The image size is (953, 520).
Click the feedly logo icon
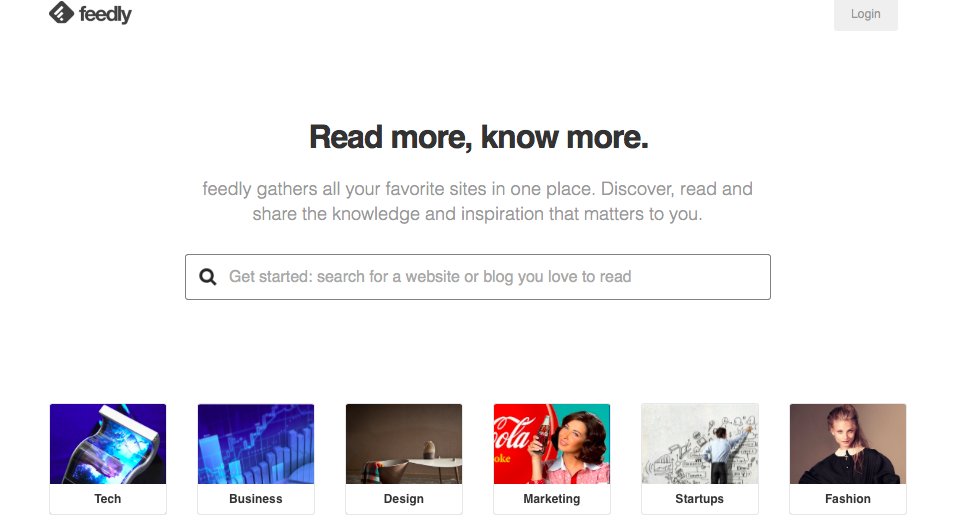coord(61,13)
